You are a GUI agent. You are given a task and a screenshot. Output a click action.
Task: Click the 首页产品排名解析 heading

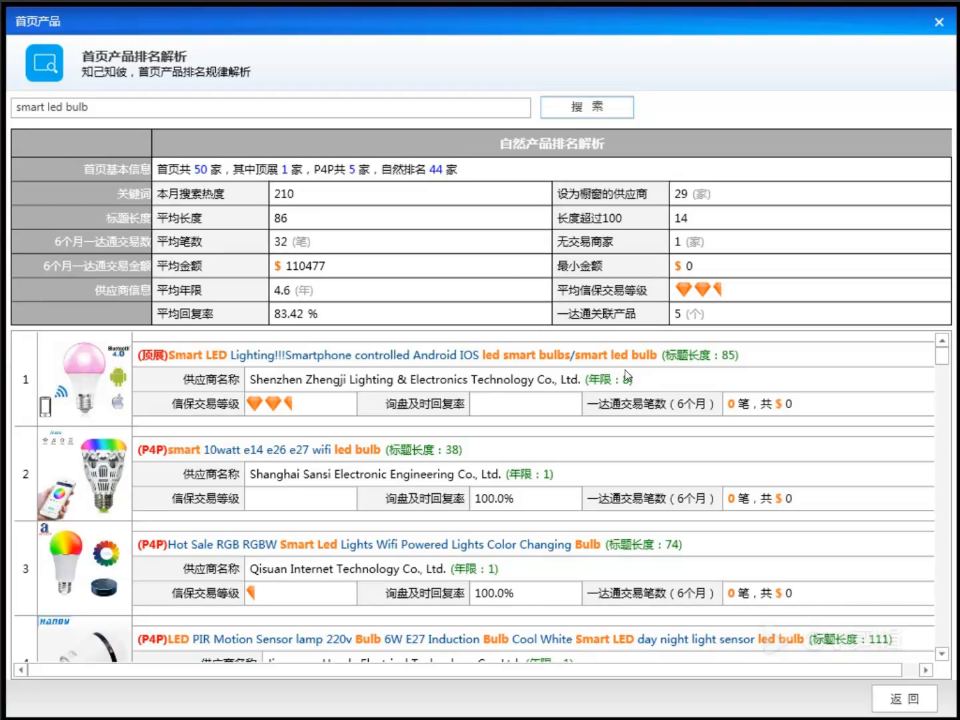click(x=134, y=57)
